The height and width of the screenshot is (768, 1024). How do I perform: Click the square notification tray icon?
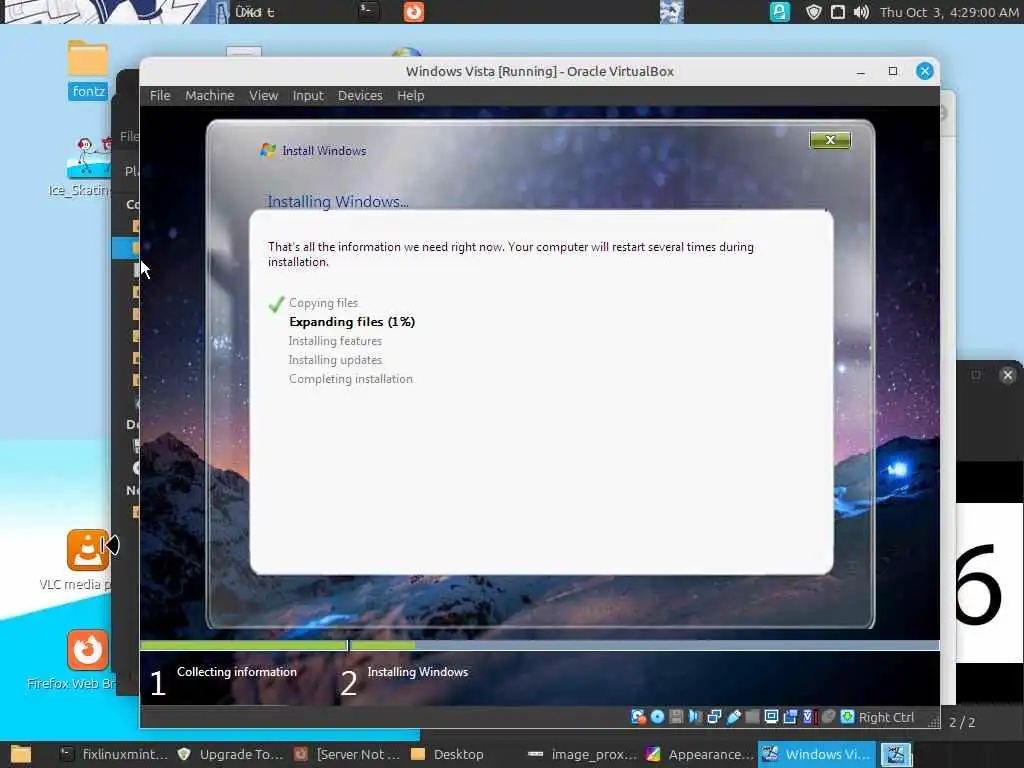pos(837,12)
